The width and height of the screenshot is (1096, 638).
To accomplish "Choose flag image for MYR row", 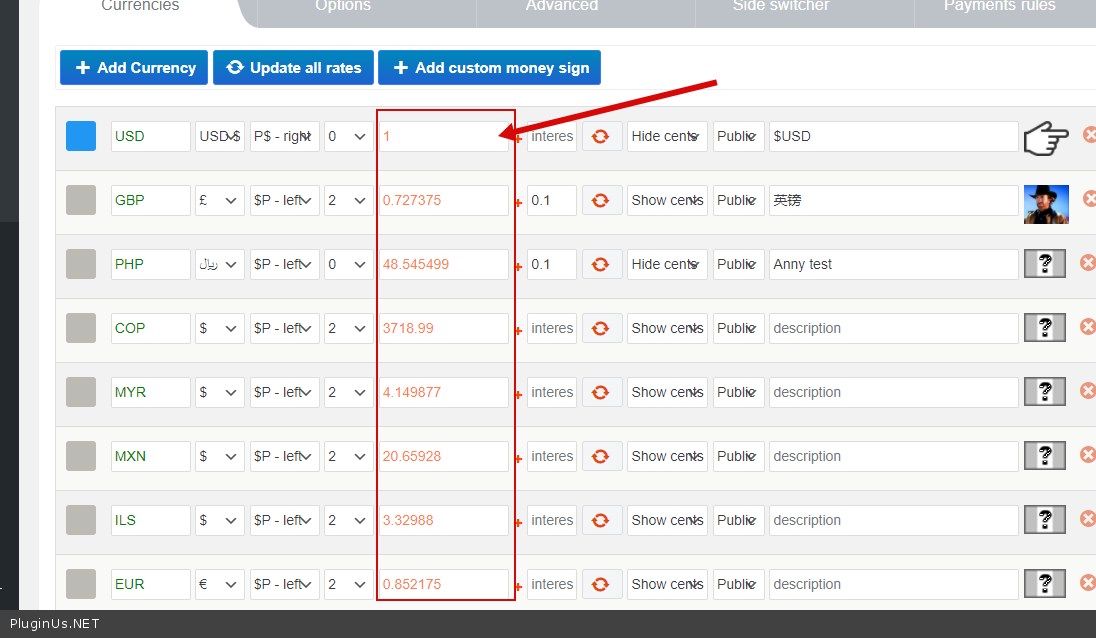I will coord(1045,392).
